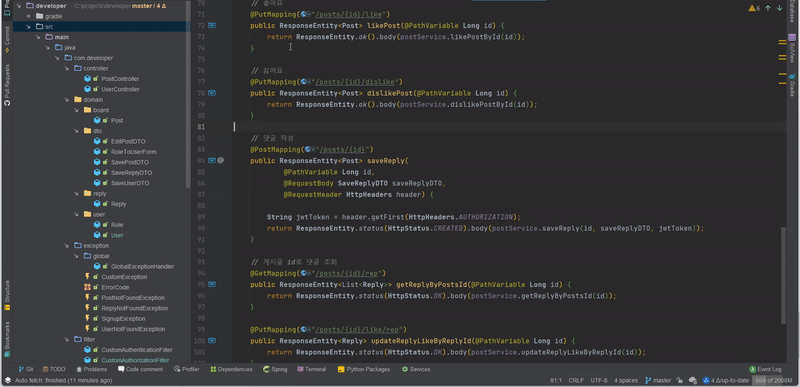Collapse the domain package

(x=67, y=99)
